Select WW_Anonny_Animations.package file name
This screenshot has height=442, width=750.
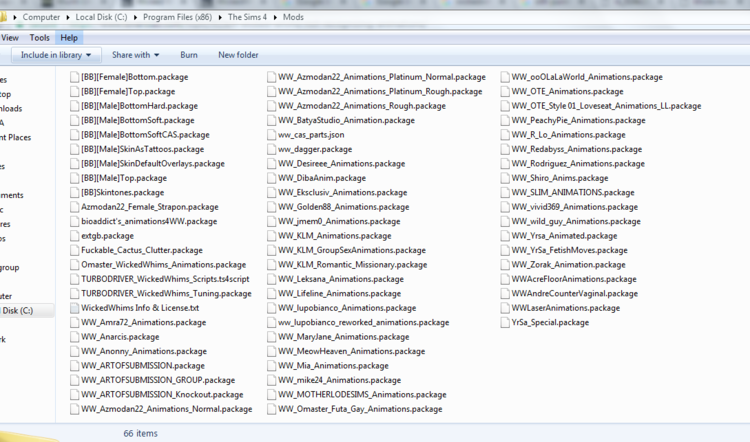click(x=144, y=351)
